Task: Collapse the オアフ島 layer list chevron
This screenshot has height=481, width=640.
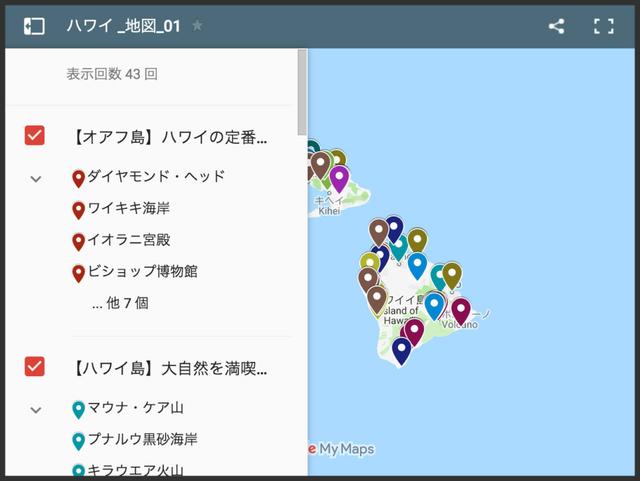Action: pyautogui.click(x=36, y=179)
